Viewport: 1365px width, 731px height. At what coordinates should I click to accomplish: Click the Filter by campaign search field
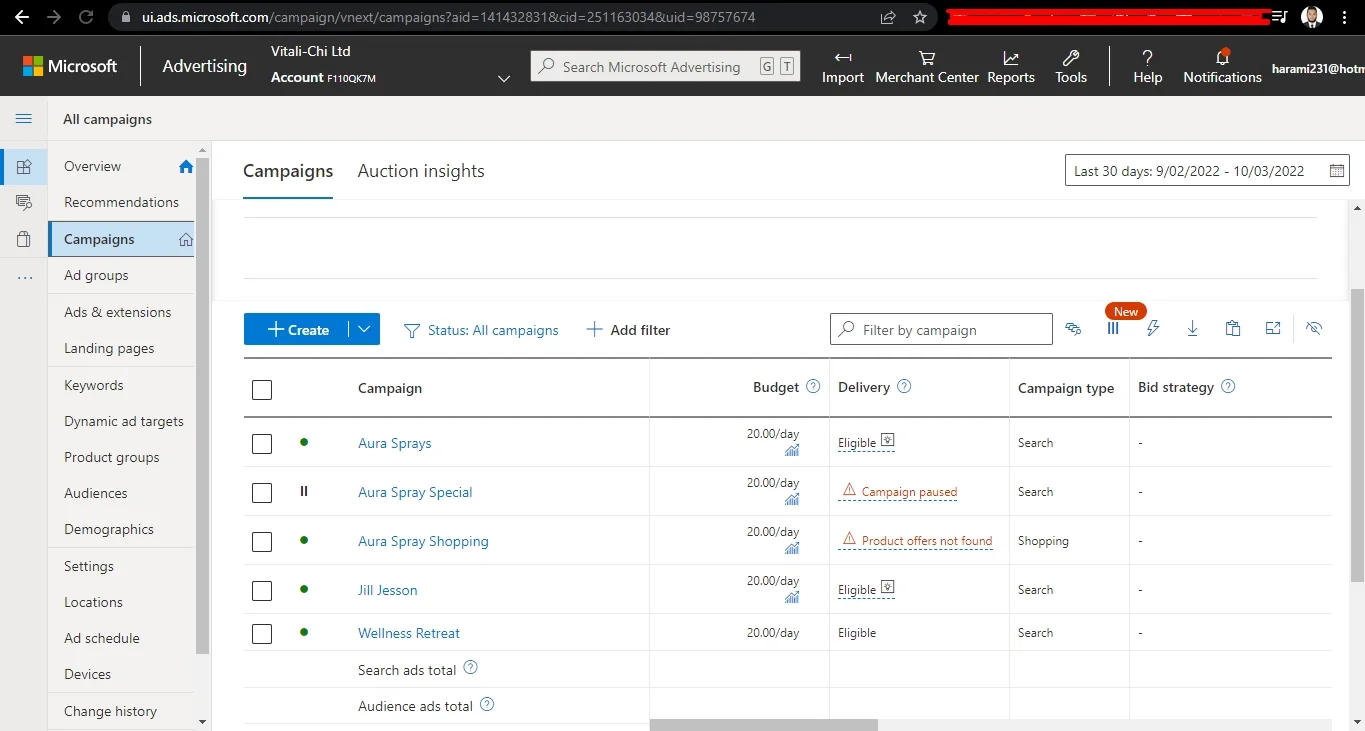[941, 330]
